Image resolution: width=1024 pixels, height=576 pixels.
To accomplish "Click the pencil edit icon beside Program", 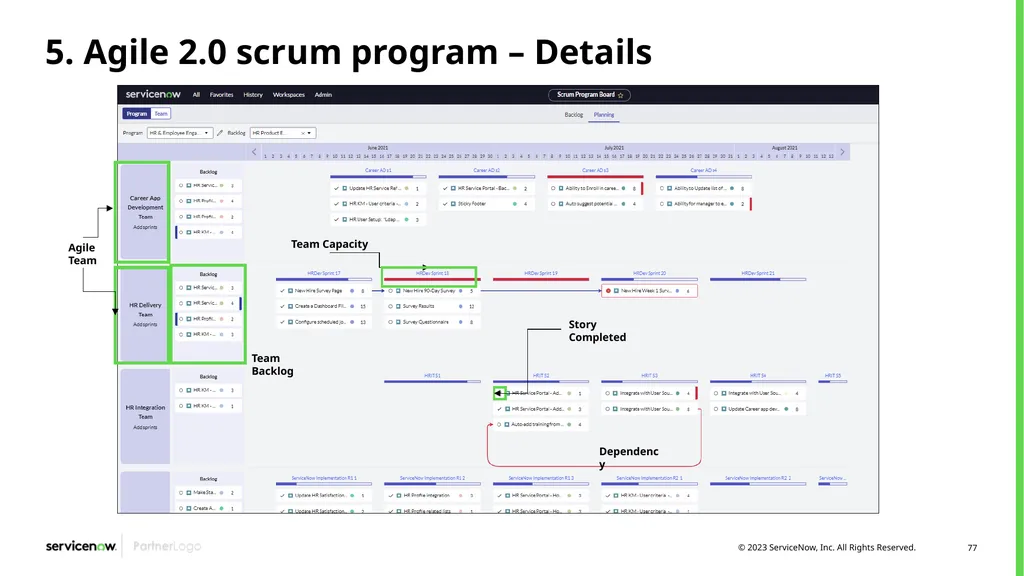I will pos(220,133).
